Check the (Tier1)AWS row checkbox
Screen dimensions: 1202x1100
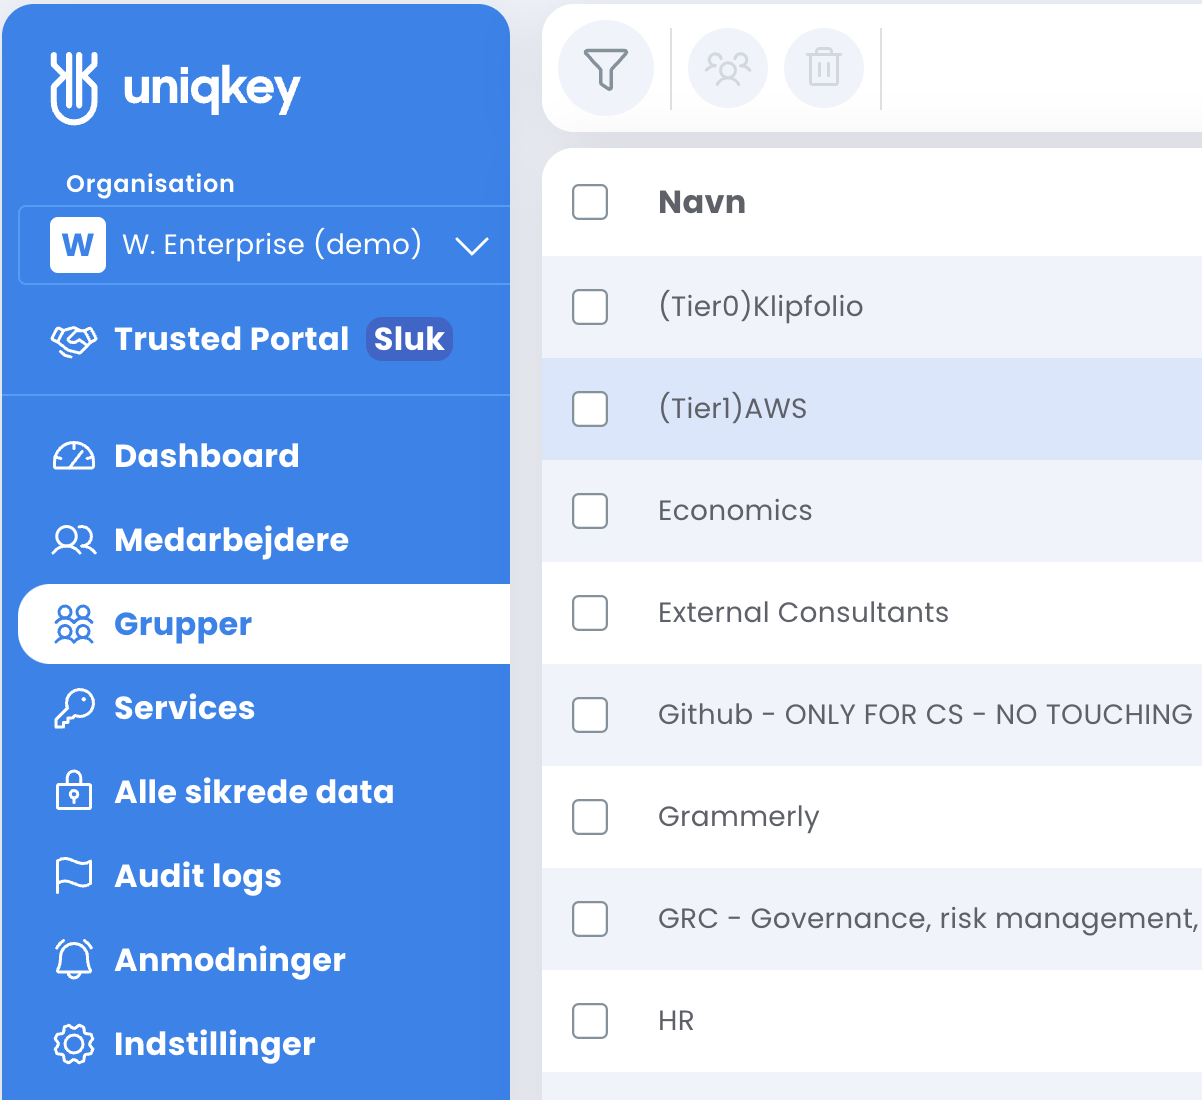[590, 408]
